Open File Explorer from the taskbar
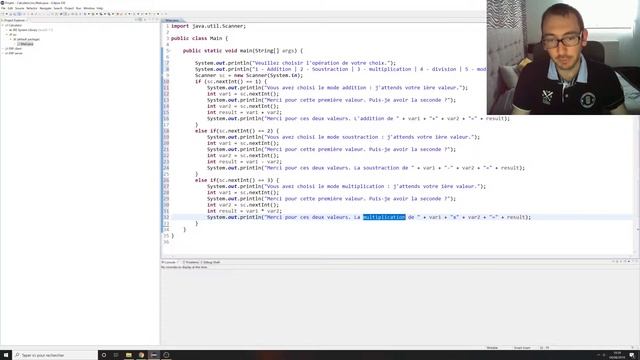Viewport: 640px width, 360px height. tap(129, 355)
